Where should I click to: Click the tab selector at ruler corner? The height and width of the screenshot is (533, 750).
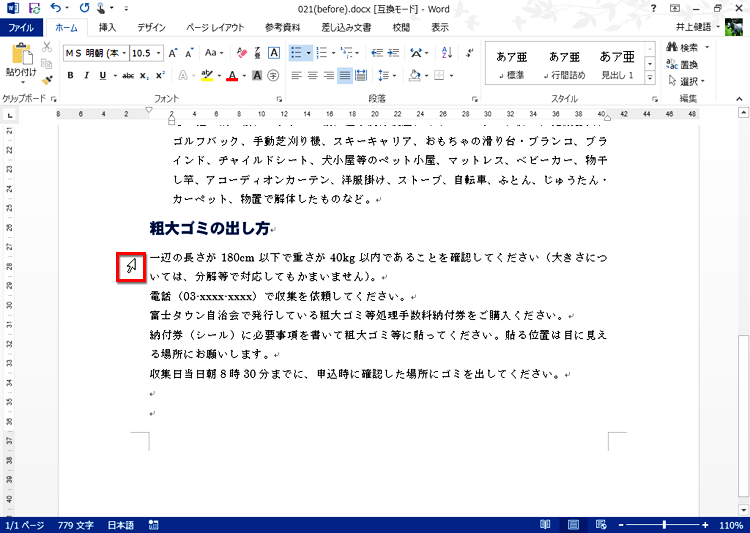(x=9, y=115)
